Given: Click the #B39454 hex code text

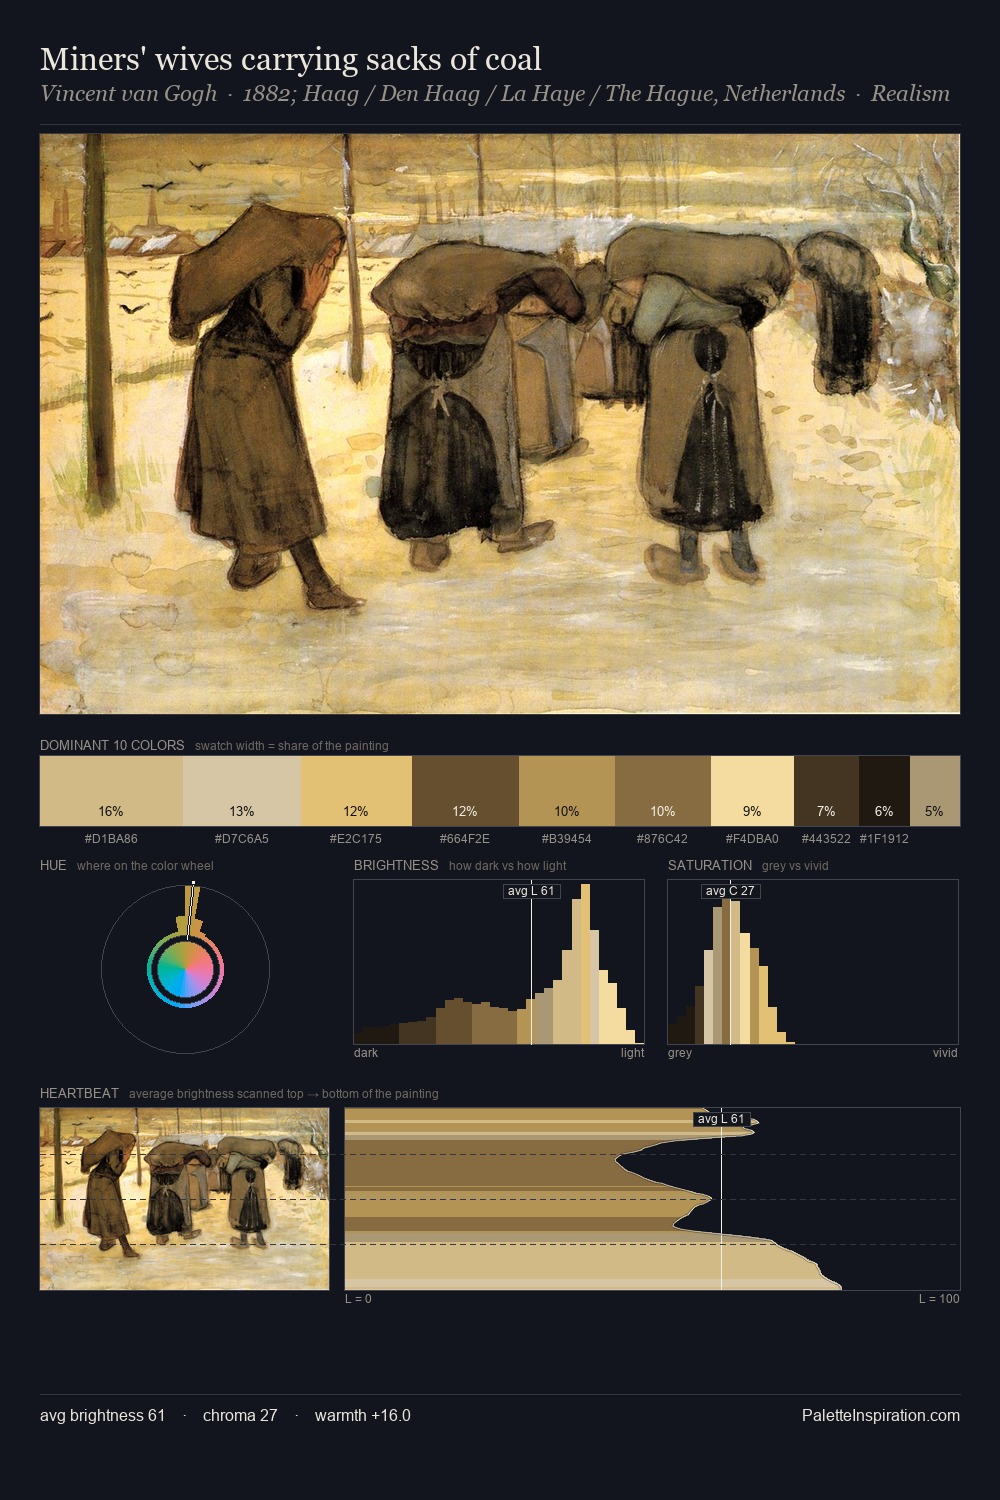Looking at the screenshot, I should [x=567, y=839].
